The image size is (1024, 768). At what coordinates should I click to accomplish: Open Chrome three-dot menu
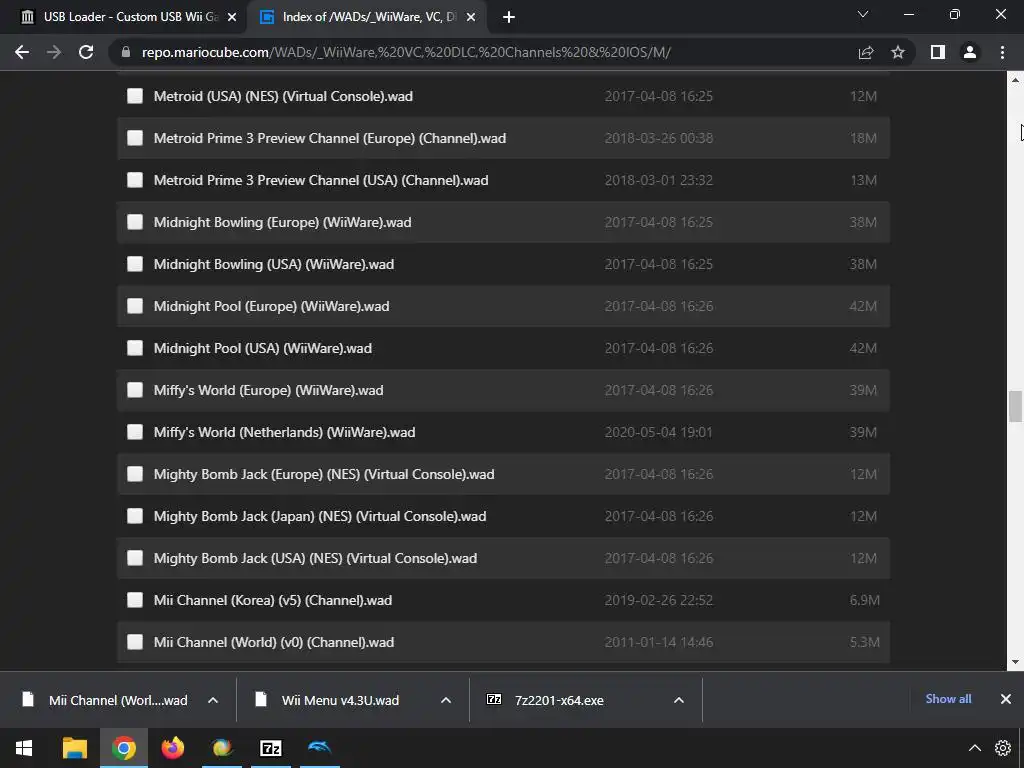coord(1002,52)
